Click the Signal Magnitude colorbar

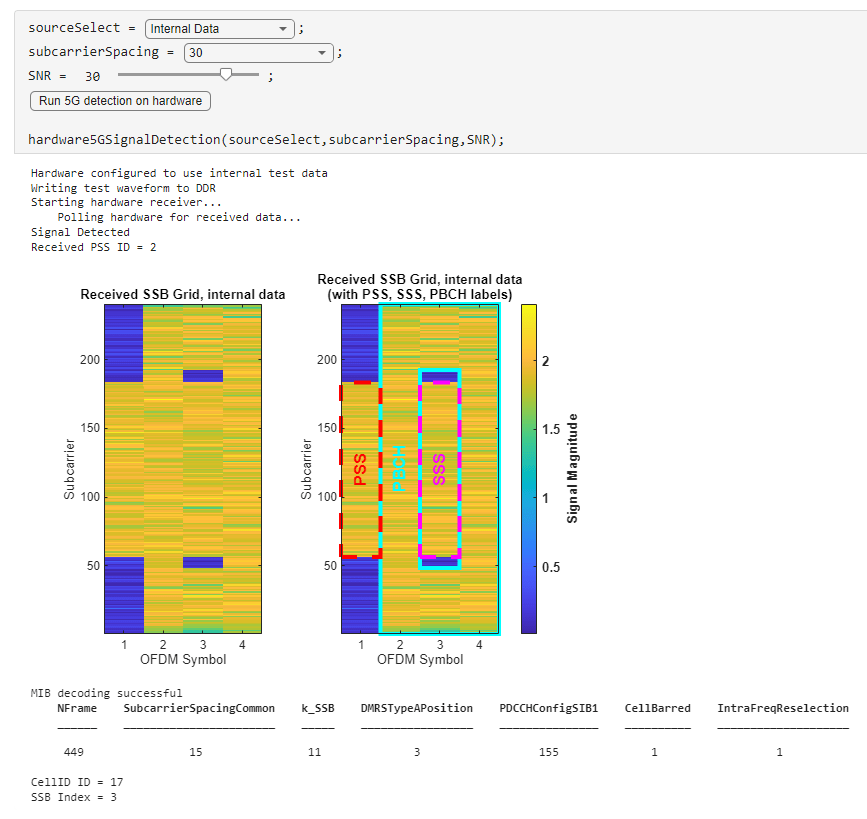(529, 469)
